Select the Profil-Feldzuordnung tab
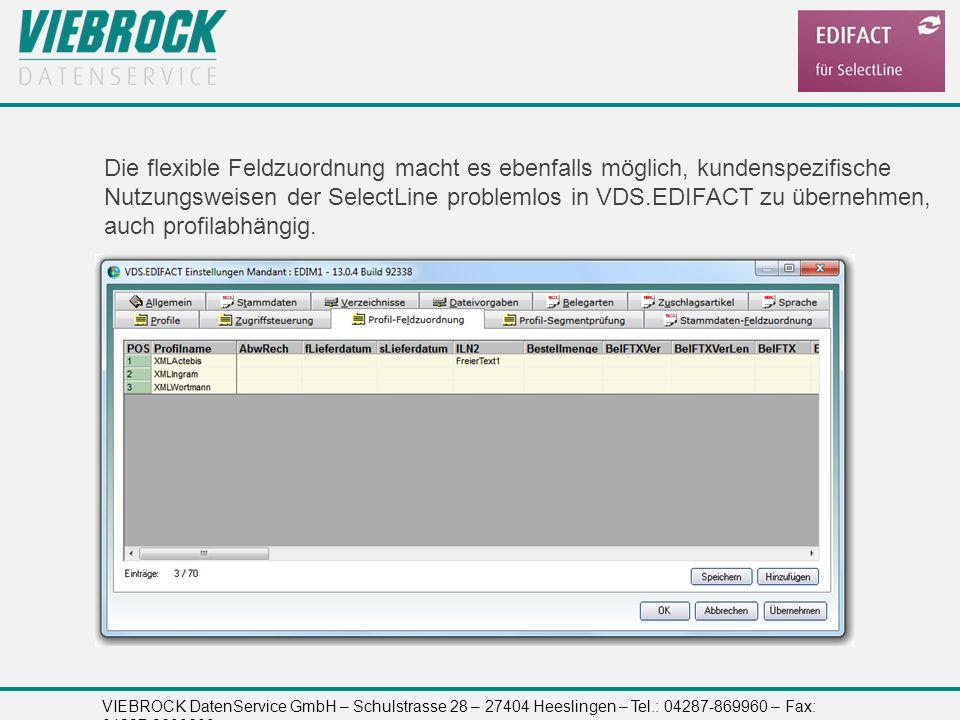Screen dimensions: 960x720 [x=408, y=320]
